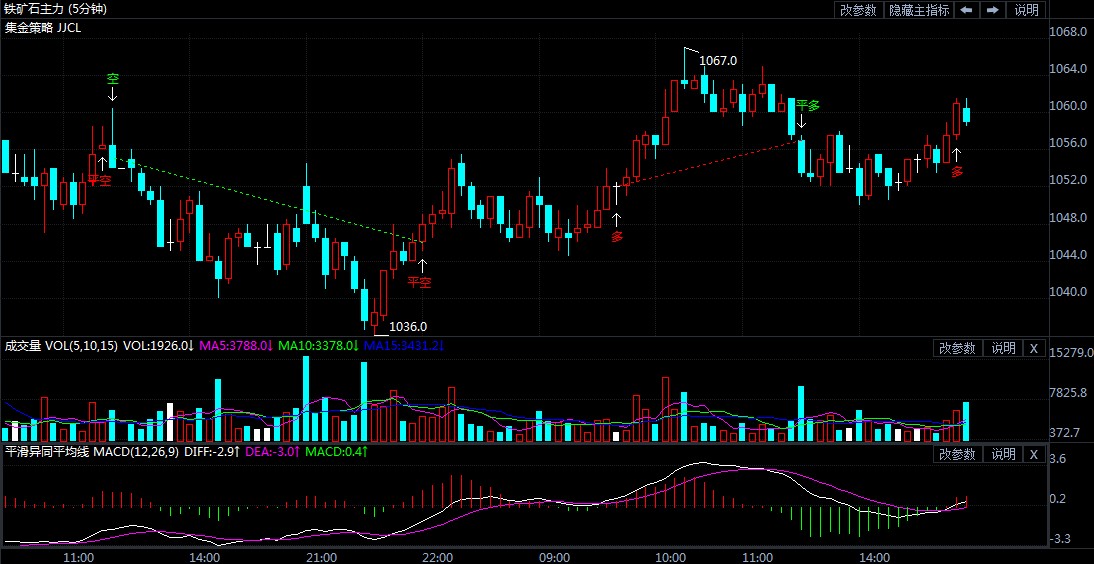Open 说明 in the 成交量 volume panel
This screenshot has width=1094, height=564.
pos(1003,348)
